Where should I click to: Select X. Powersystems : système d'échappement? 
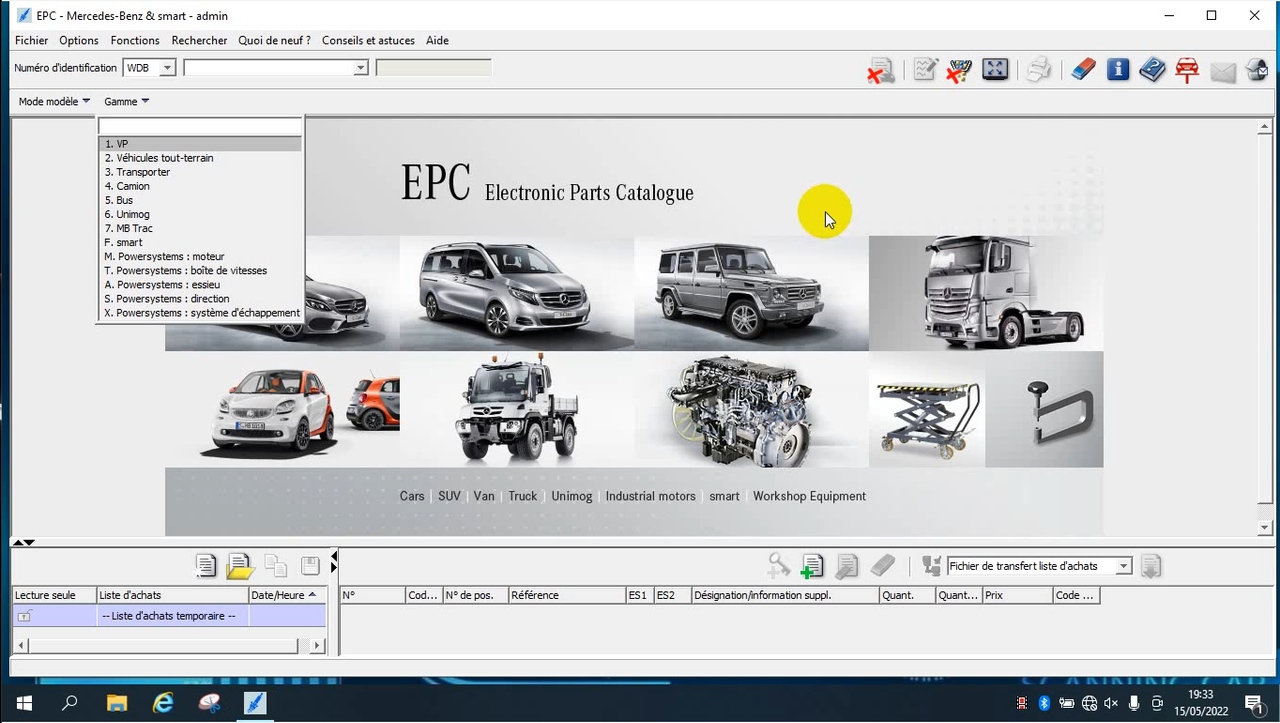point(200,312)
